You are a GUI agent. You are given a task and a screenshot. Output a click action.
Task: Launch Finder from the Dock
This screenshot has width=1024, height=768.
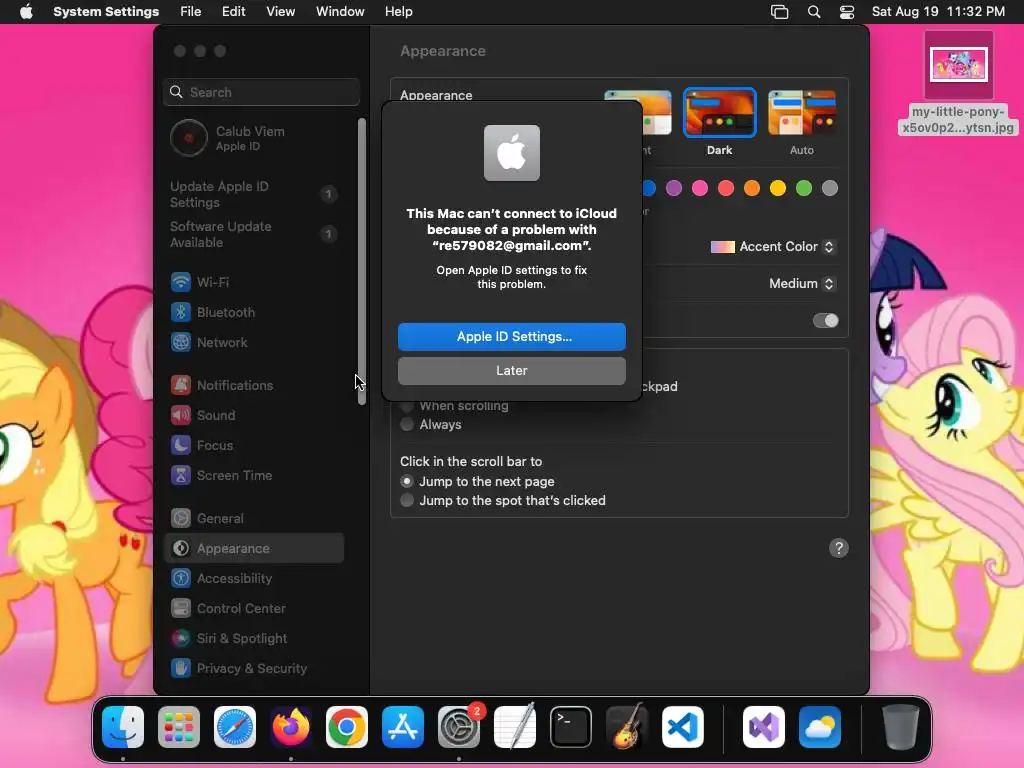point(123,727)
